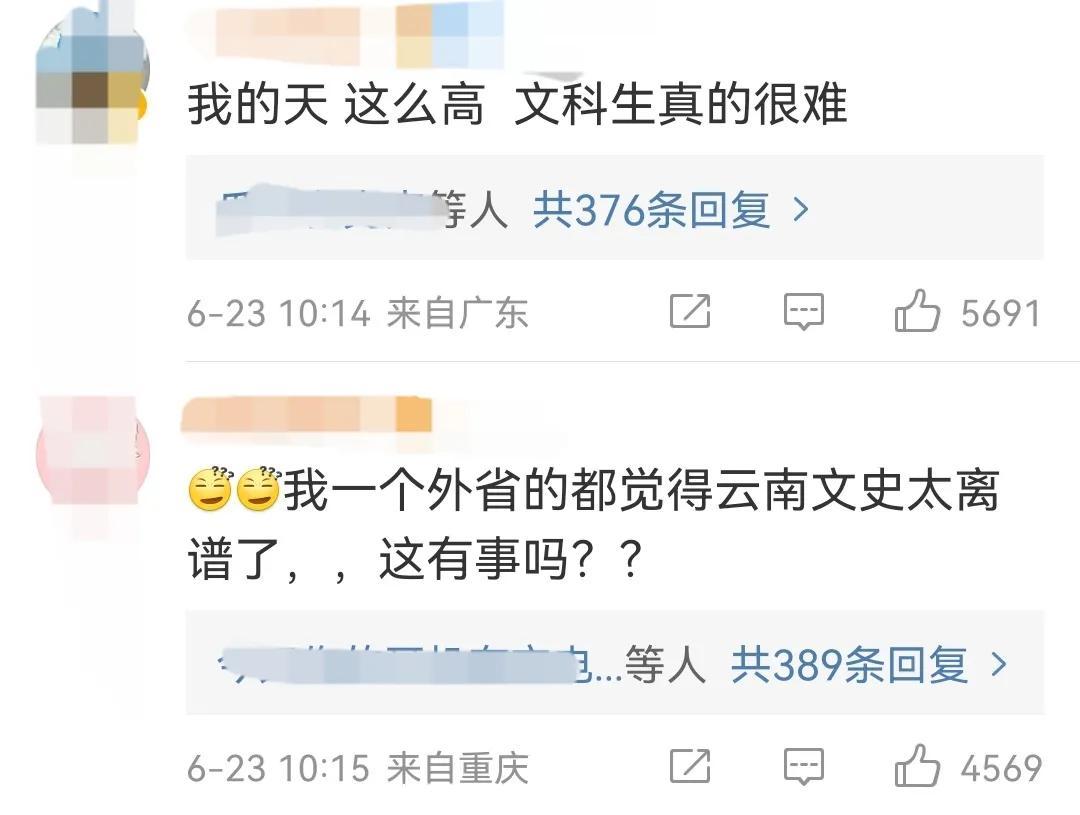
Task: Expand replies using chevron after 389条回复
Action: click(999, 664)
